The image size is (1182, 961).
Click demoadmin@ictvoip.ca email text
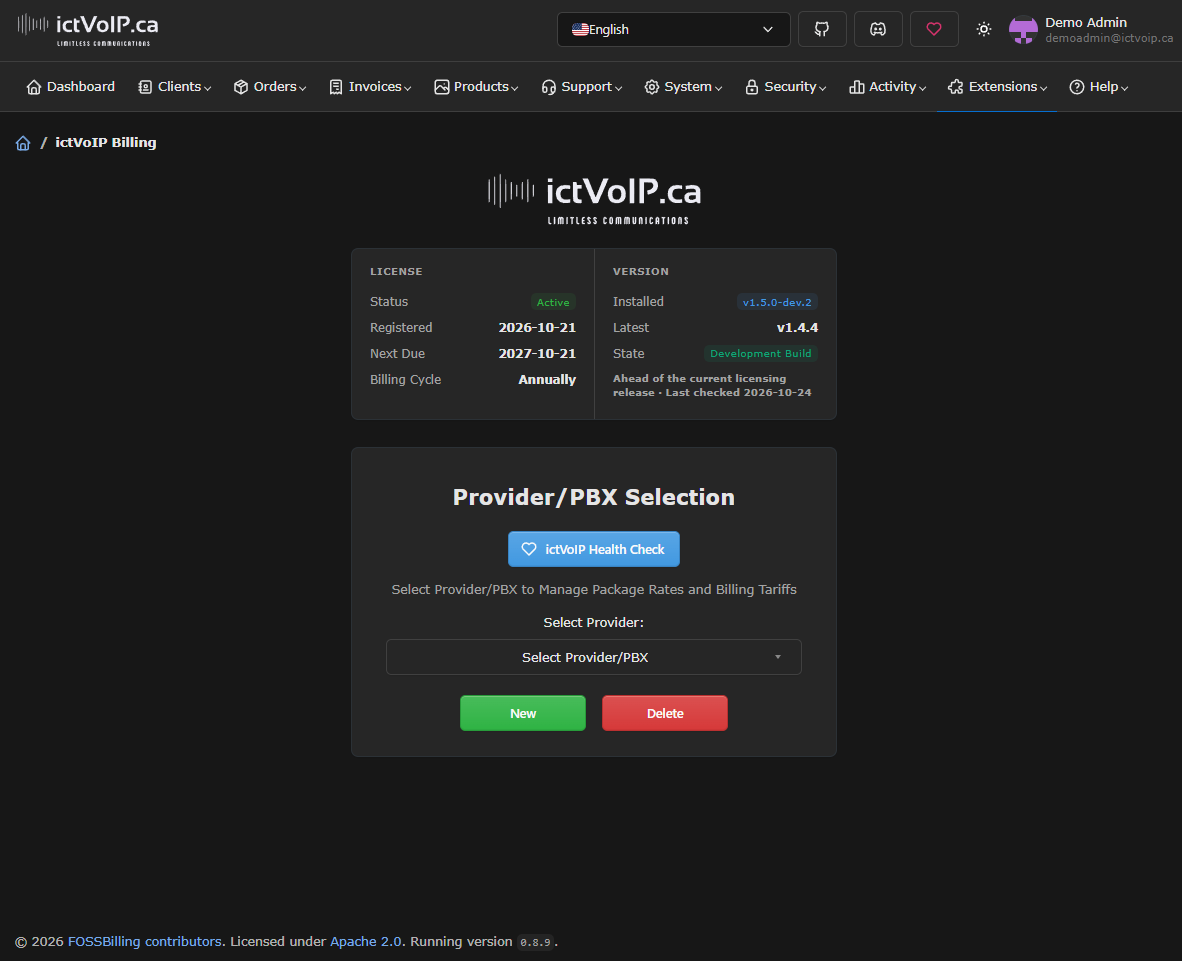click(1109, 38)
